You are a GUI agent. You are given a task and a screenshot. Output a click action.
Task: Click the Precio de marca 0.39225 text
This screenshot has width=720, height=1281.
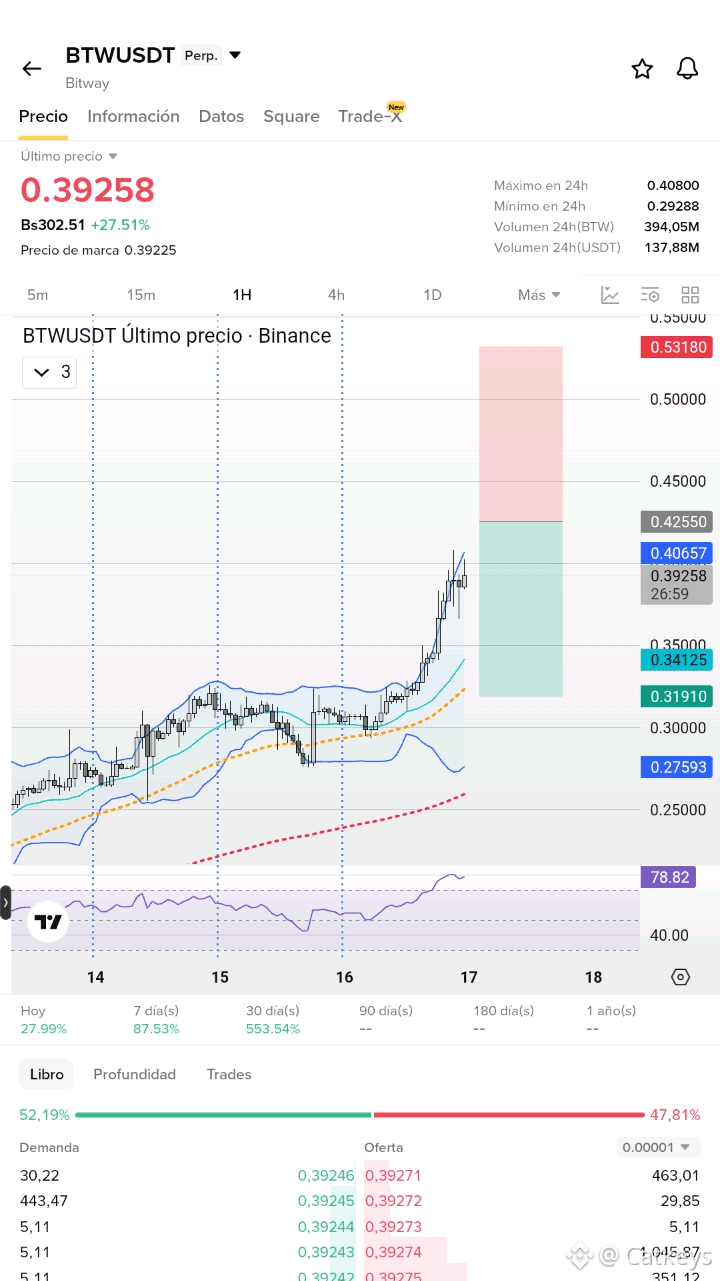point(98,250)
